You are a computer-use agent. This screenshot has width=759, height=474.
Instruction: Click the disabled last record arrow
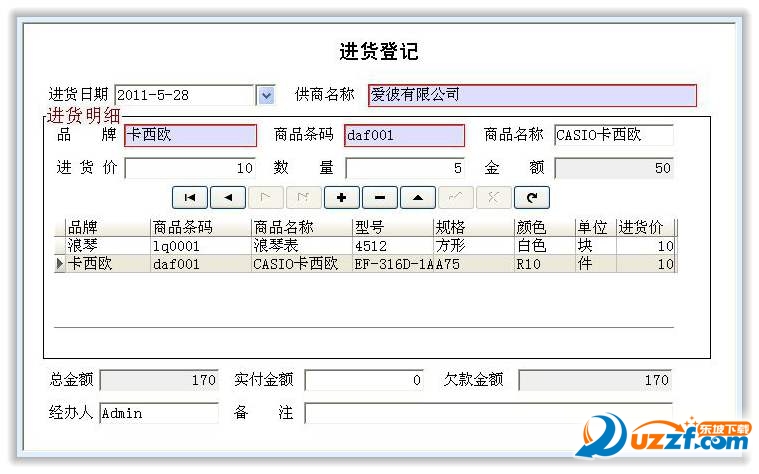pyautogui.click(x=304, y=198)
